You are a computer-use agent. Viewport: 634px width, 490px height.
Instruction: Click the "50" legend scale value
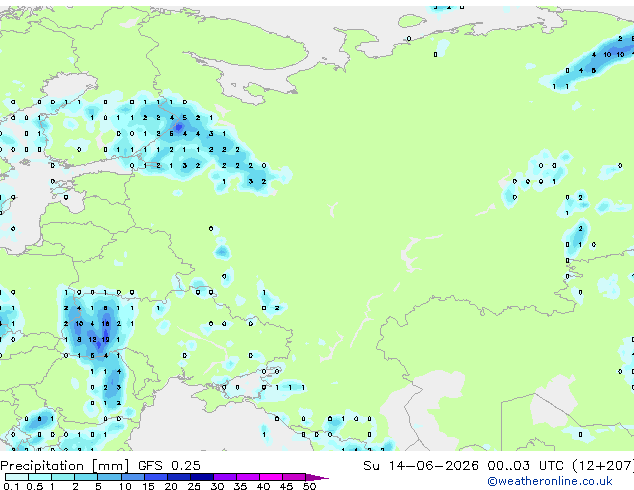pos(309,486)
